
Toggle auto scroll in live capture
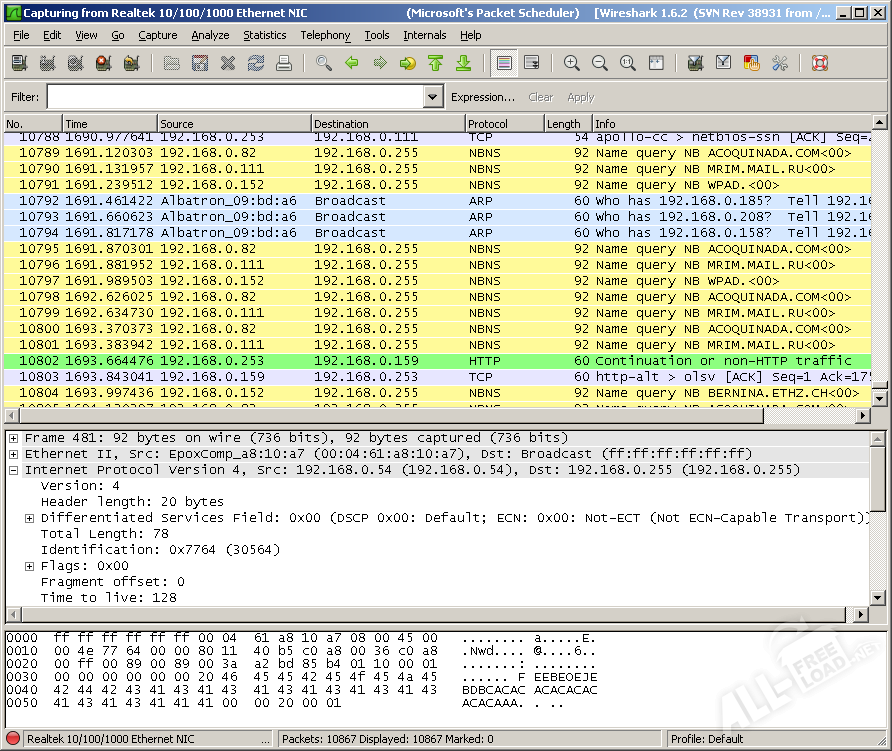click(532, 63)
